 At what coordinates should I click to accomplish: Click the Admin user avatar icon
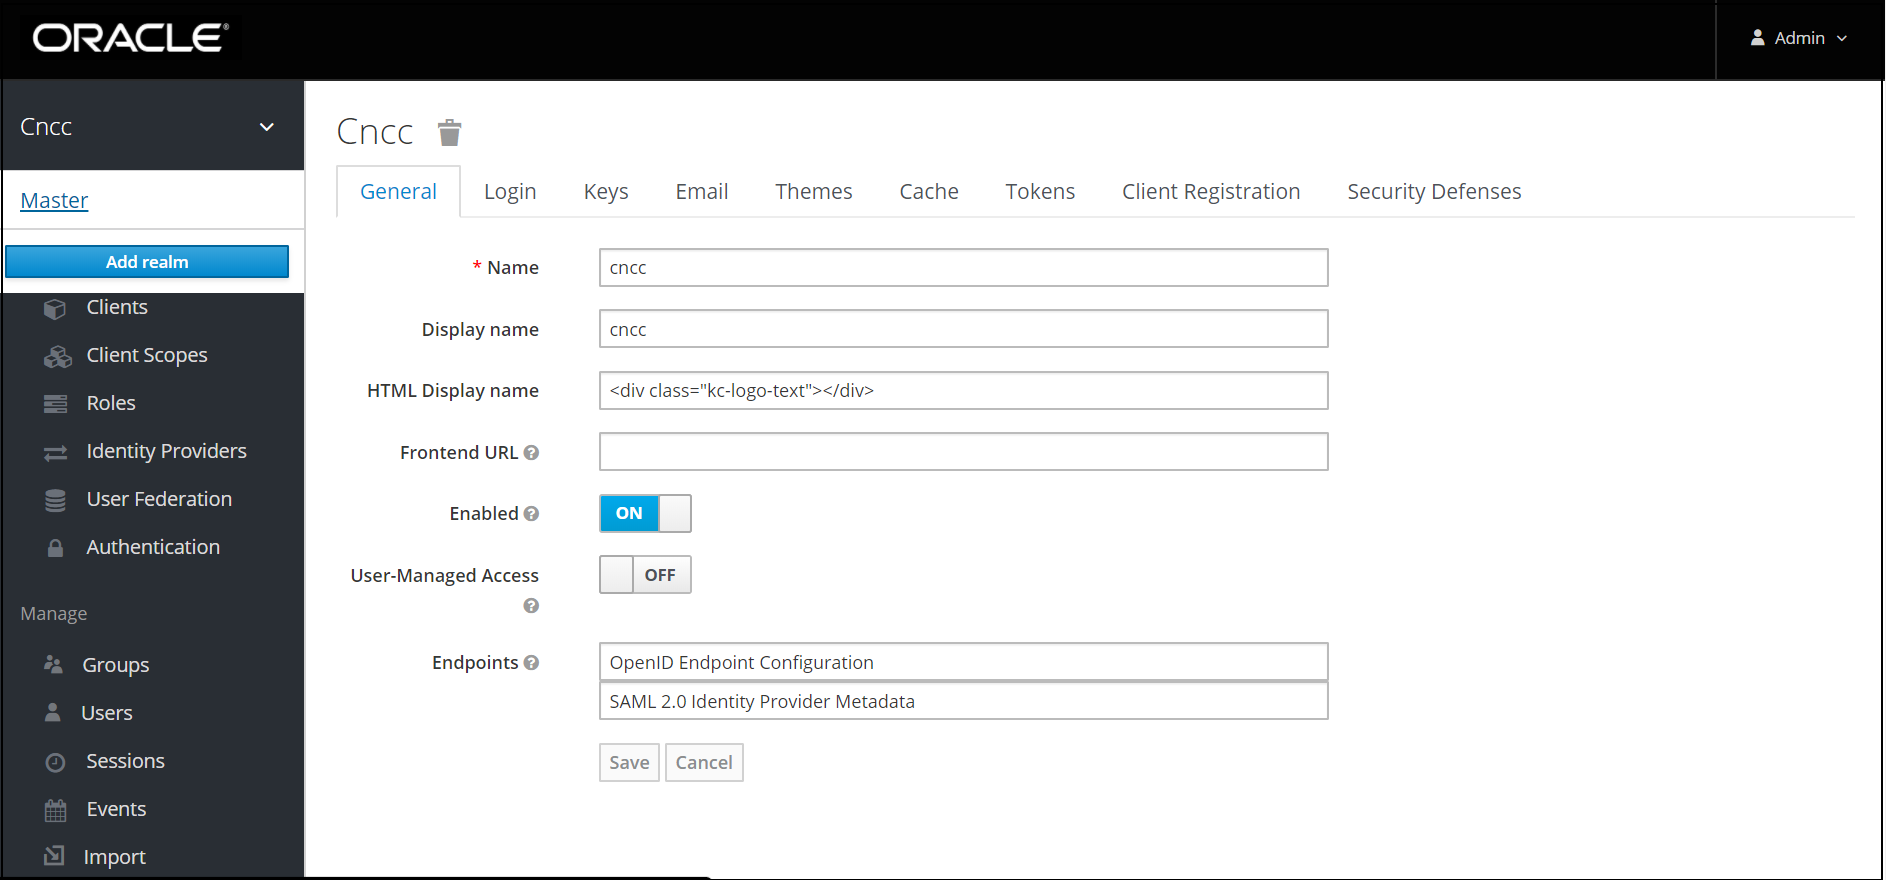tap(1757, 38)
